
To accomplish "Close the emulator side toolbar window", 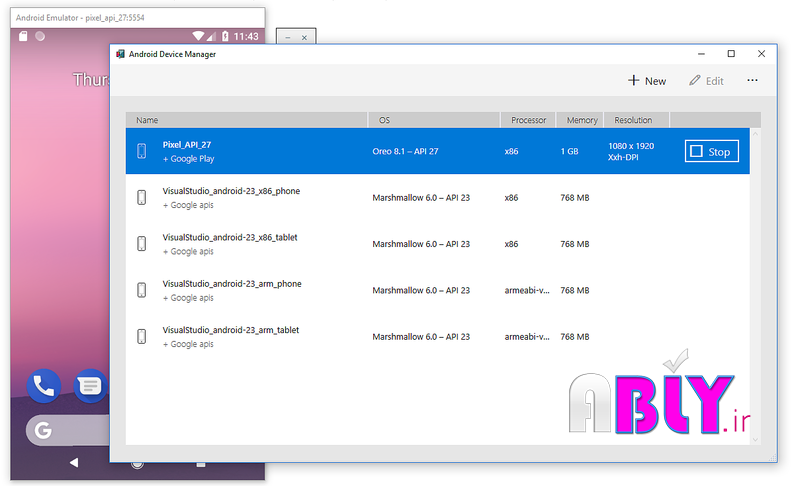I will point(304,37).
